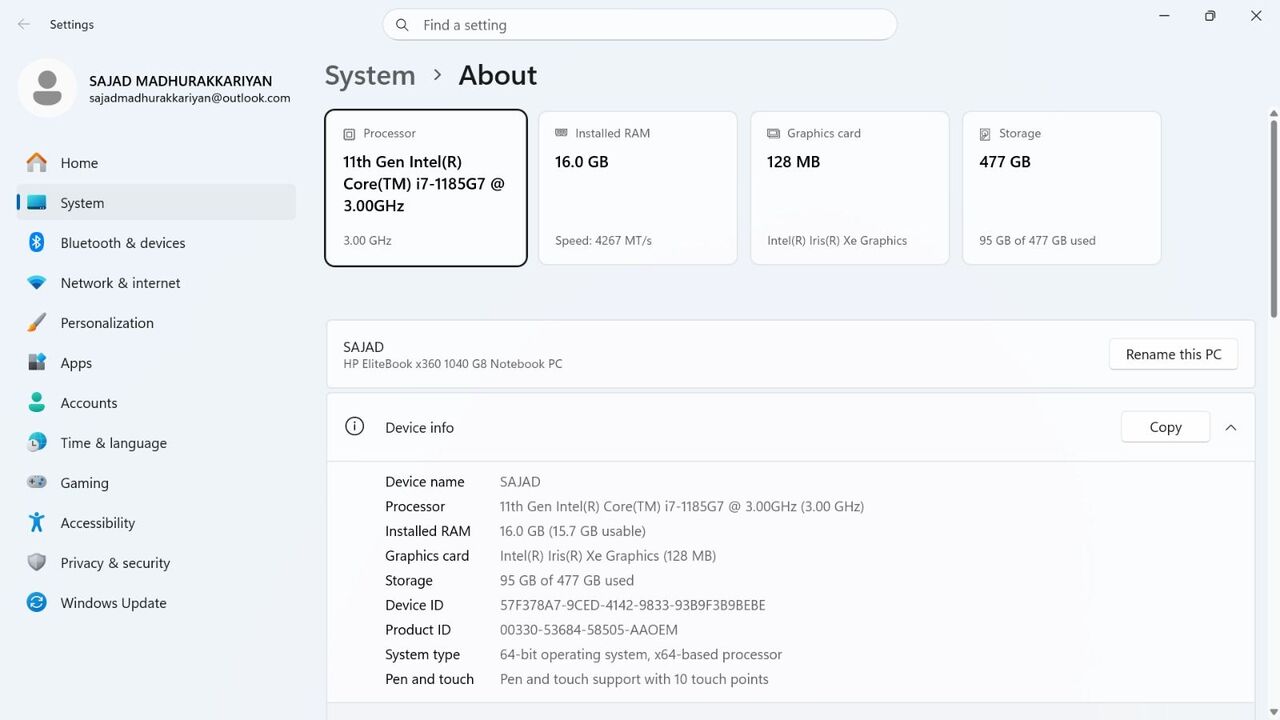This screenshot has height=720, width=1280.
Task: Go to Gaming settings
Action: (157, 482)
